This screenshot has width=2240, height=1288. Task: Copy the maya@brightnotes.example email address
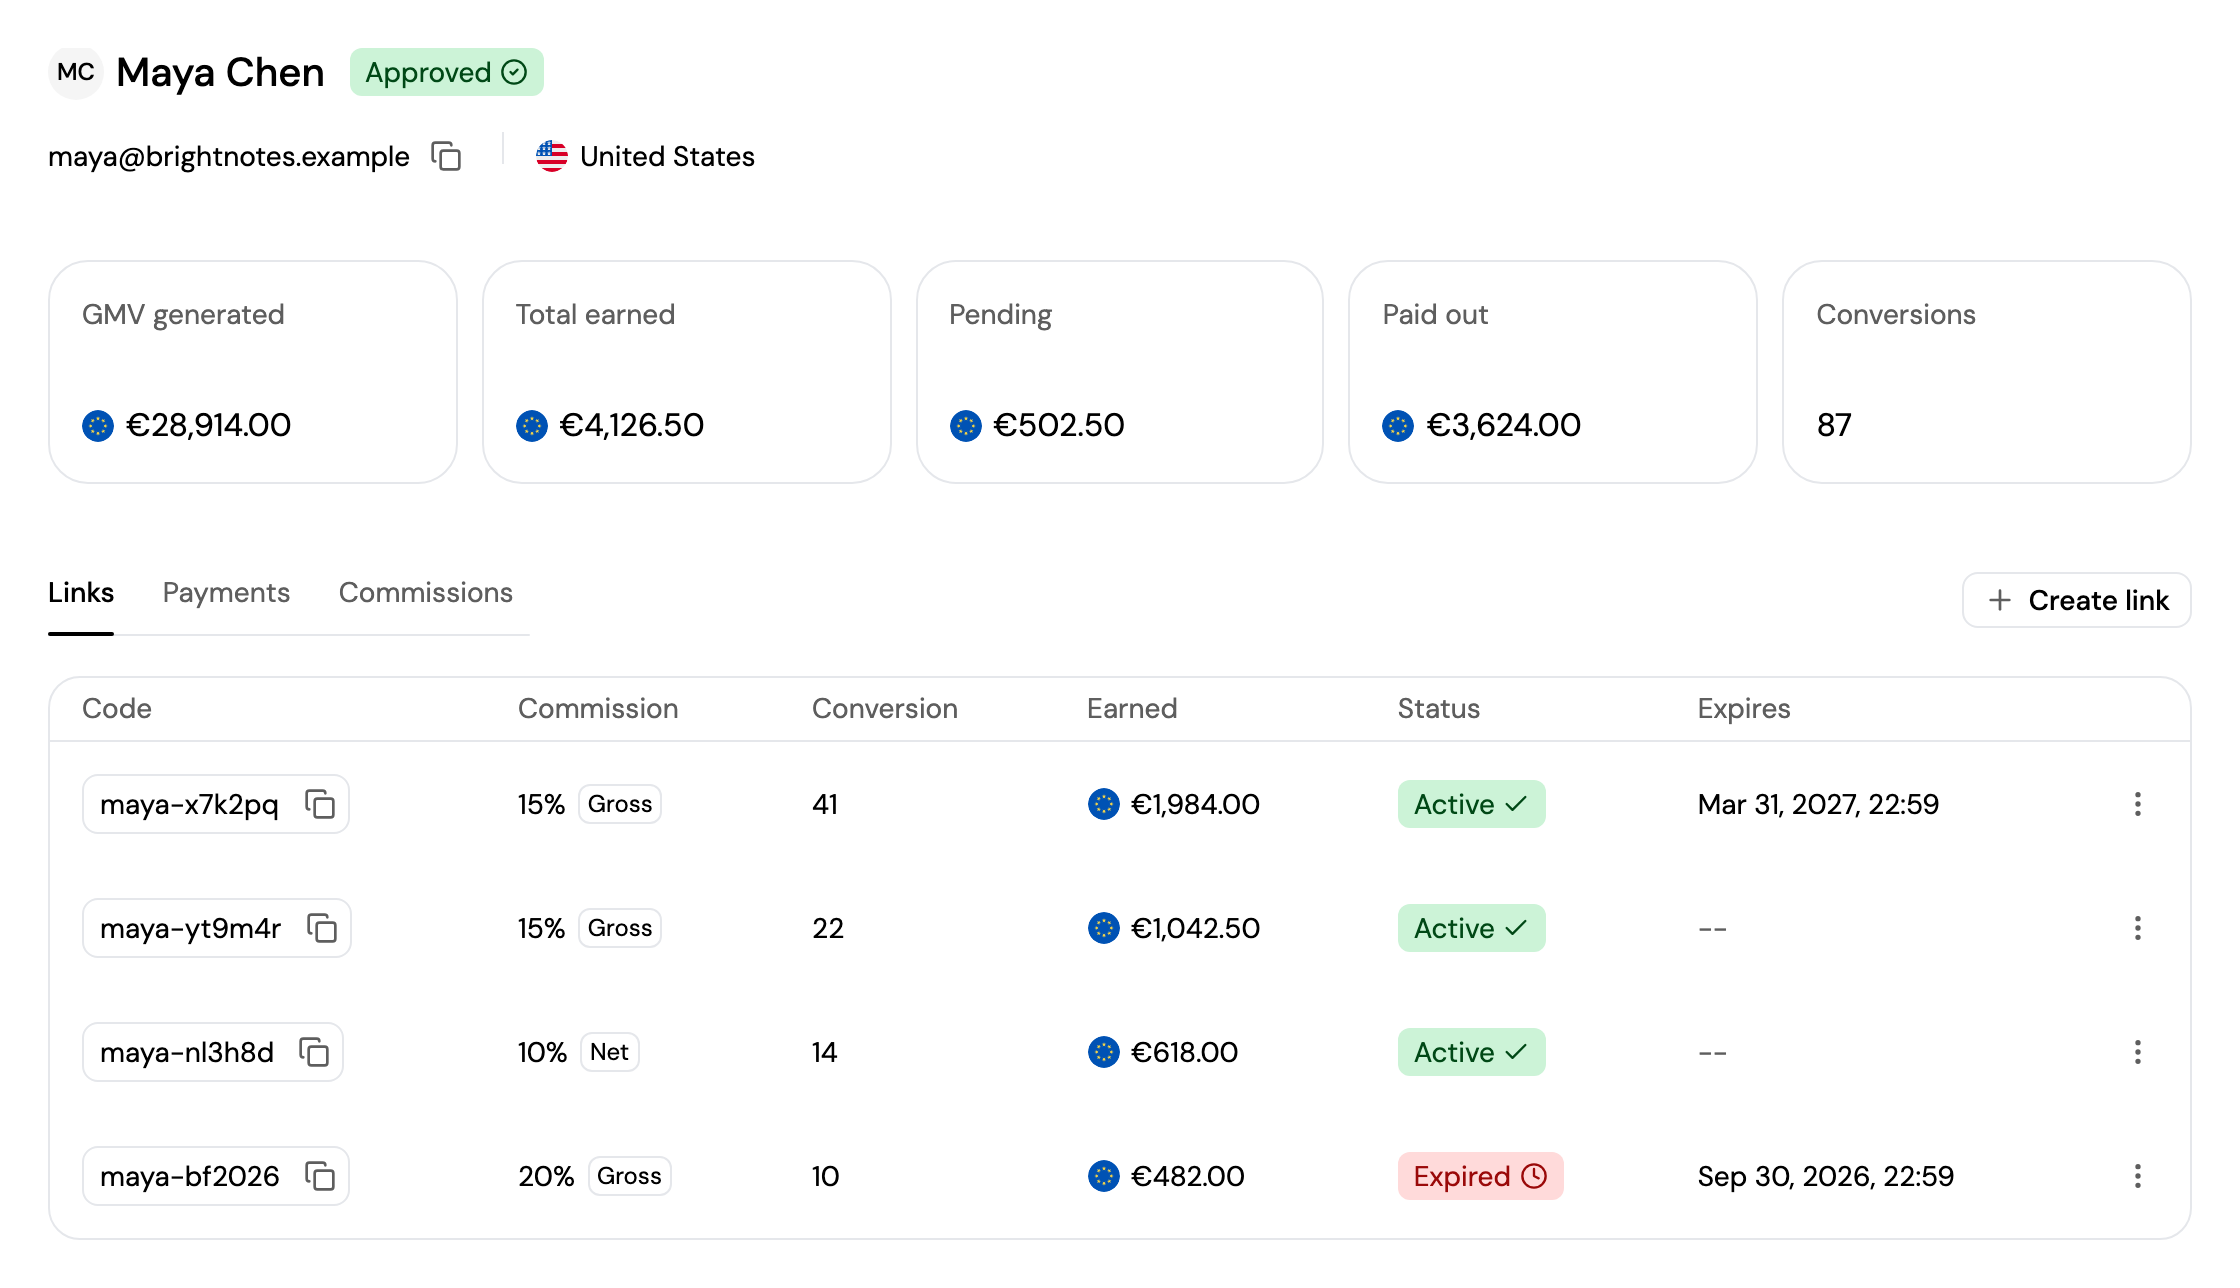click(446, 156)
